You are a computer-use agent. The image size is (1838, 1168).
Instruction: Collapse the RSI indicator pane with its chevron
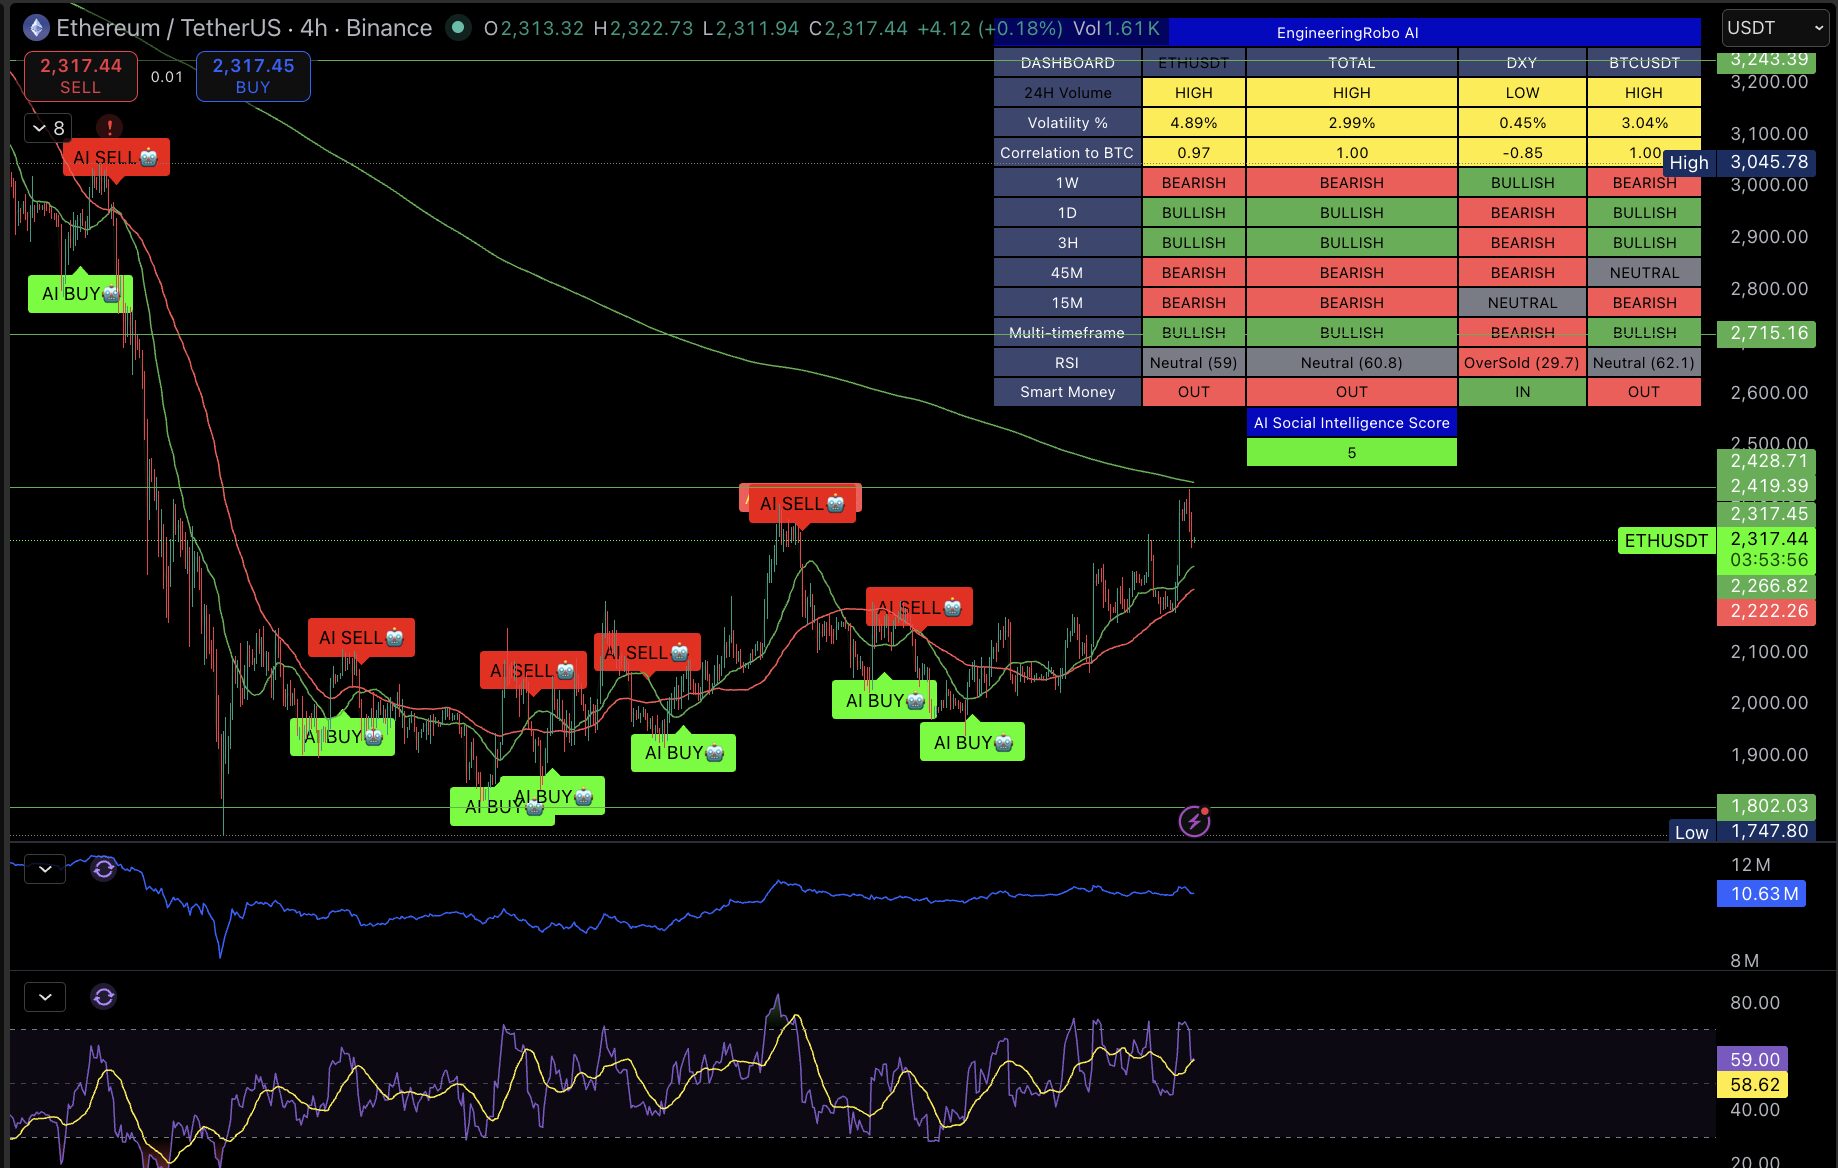[x=44, y=996]
